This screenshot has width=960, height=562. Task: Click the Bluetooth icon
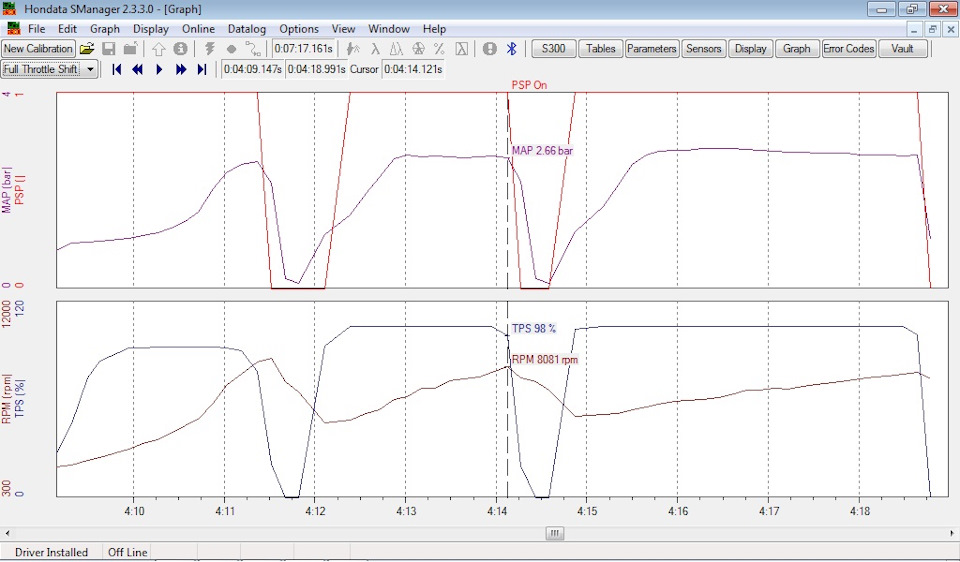click(x=512, y=48)
